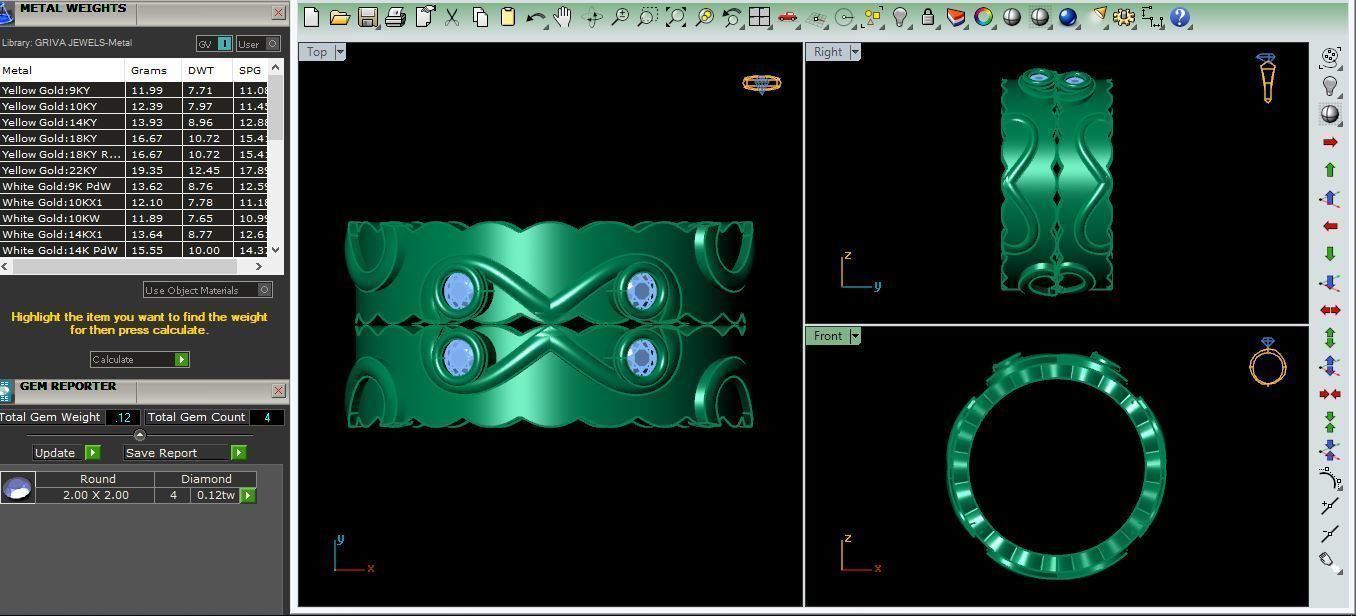Click the four-viewport layout icon

click(760, 17)
